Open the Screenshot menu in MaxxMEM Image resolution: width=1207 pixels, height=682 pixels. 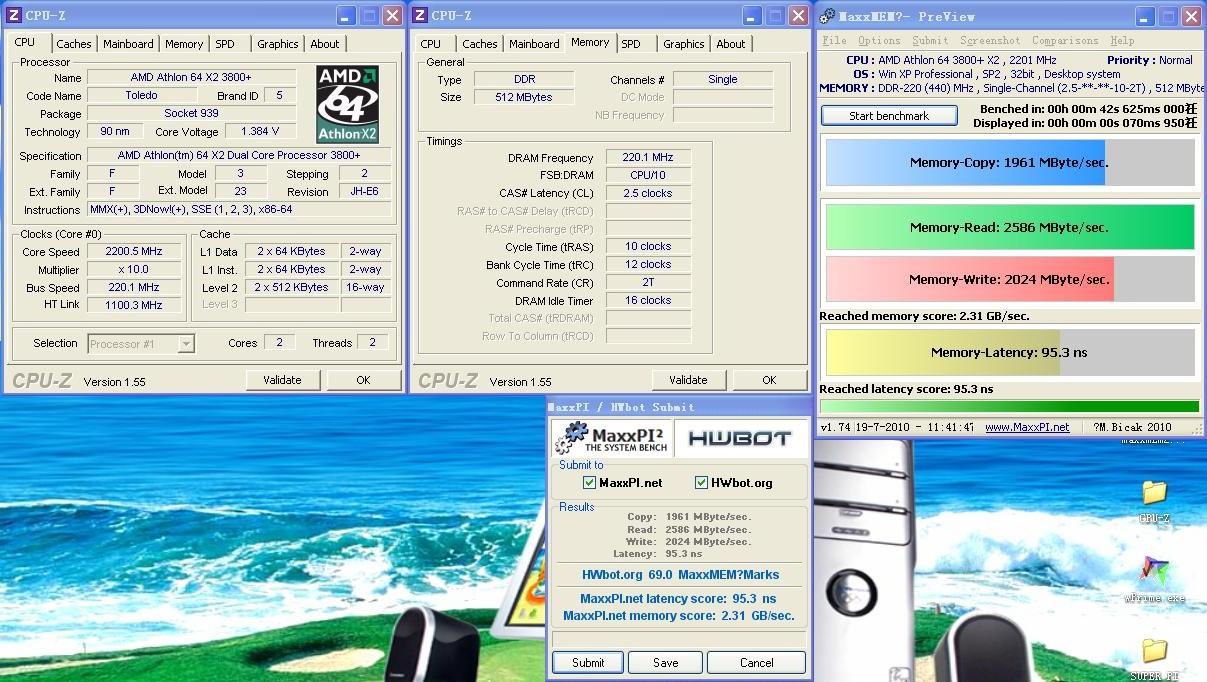[x=990, y=41]
